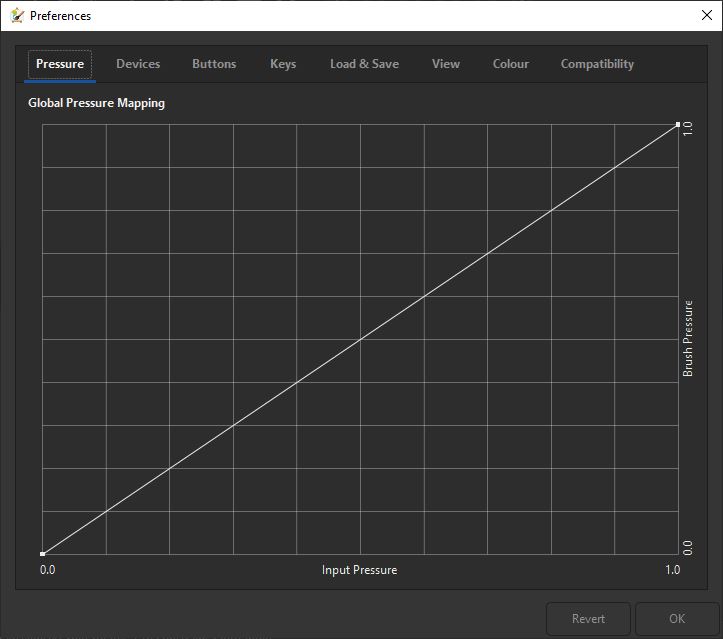Confirm preferences with the OK button
The width and height of the screenshot is (723, 639).
[677, 619]
